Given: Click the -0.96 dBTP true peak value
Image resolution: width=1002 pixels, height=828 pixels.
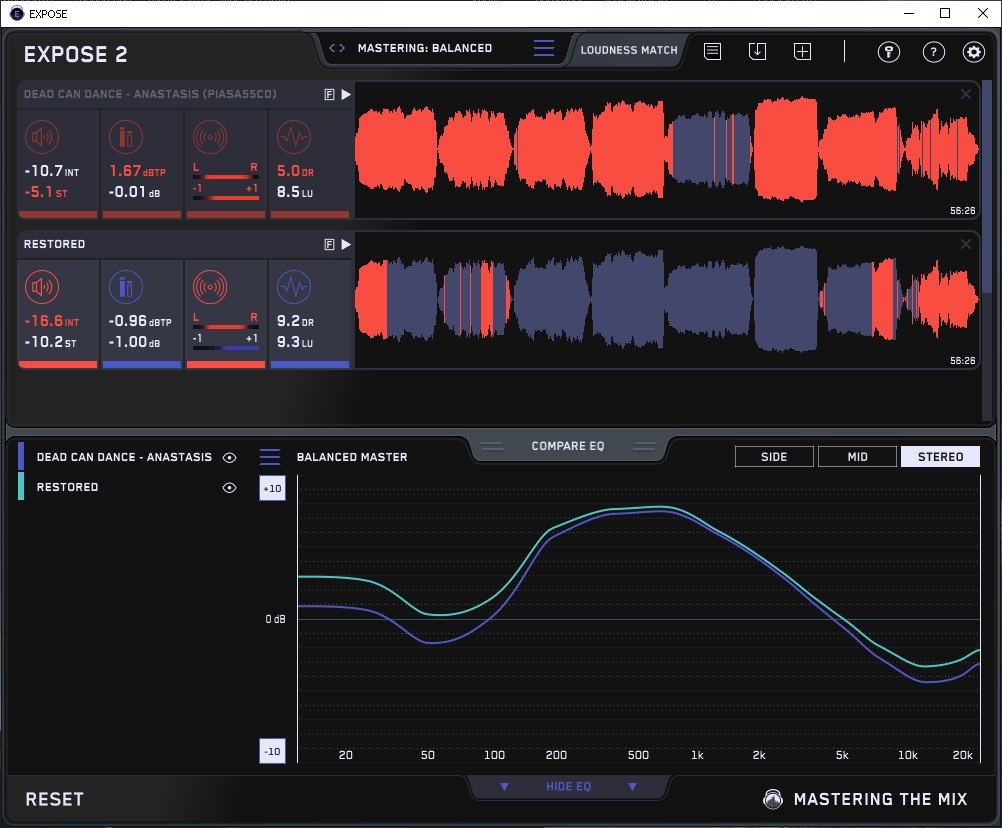Looking at the screenshot, I should [140, 321].
